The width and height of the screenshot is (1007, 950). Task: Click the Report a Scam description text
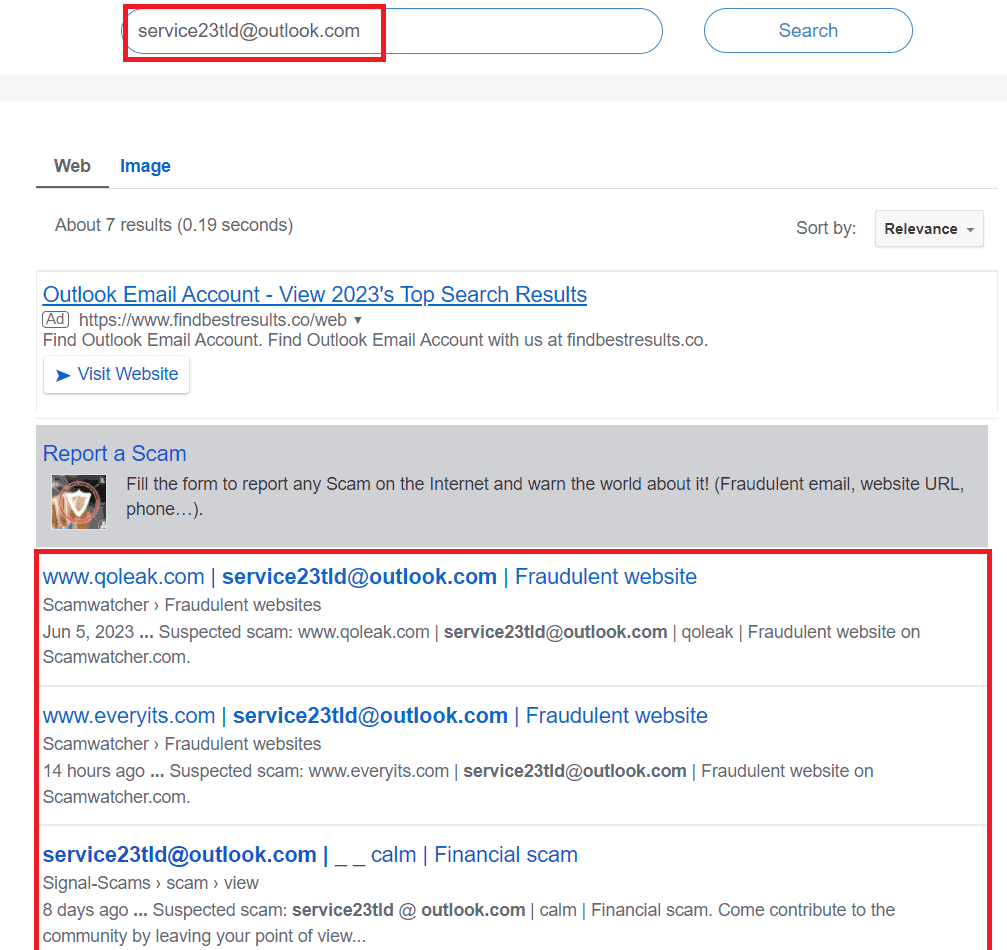(x=545, y=496)
